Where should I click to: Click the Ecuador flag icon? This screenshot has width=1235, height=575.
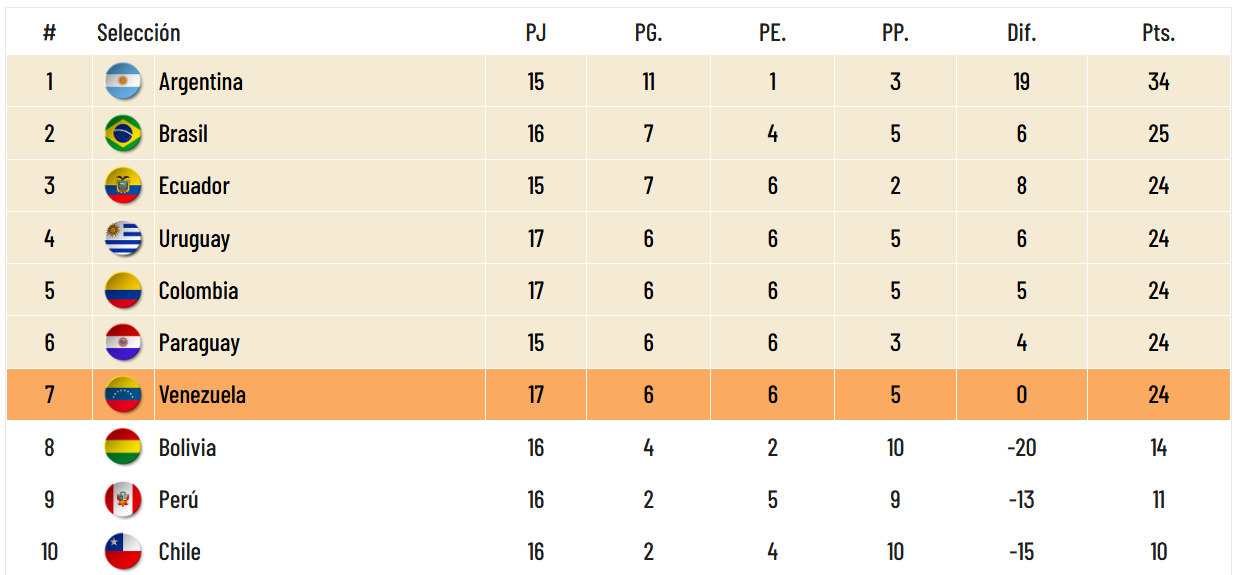(123, 186)
